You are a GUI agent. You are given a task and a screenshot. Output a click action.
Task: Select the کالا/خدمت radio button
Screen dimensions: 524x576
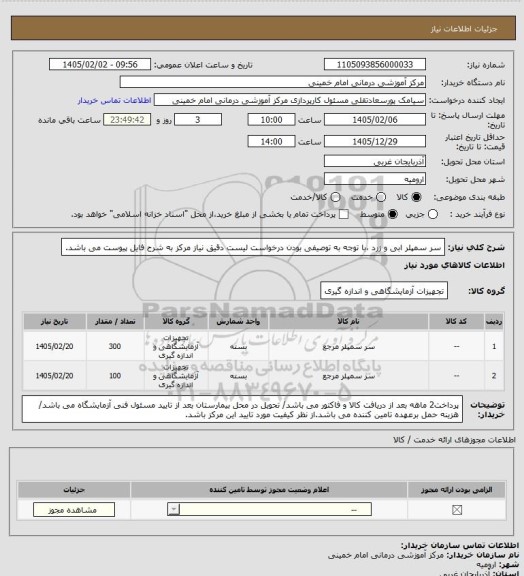tap(335, 197)
